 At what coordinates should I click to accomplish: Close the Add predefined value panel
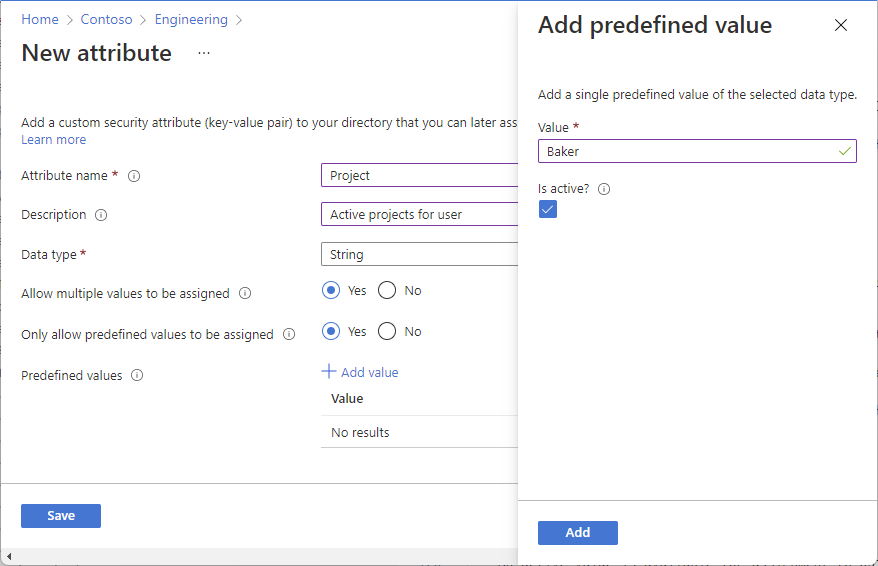click(840, 25)
